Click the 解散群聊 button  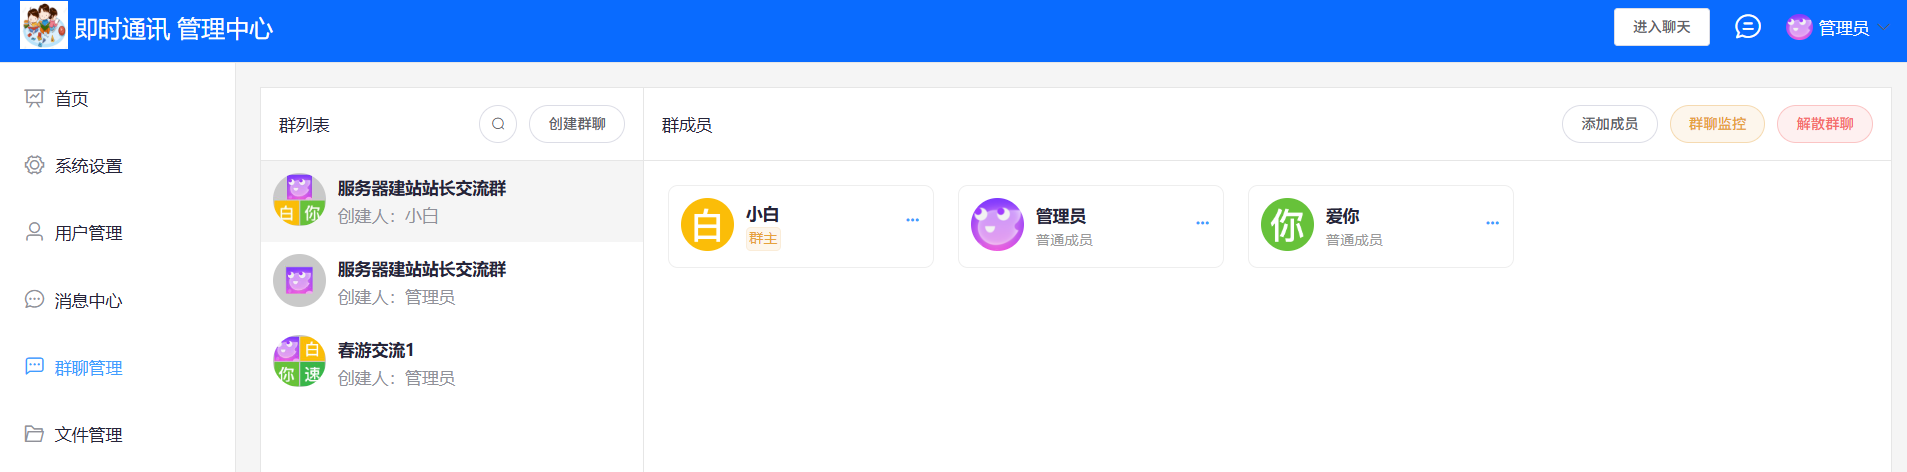pyautogui.click(x=1825, y=124)
